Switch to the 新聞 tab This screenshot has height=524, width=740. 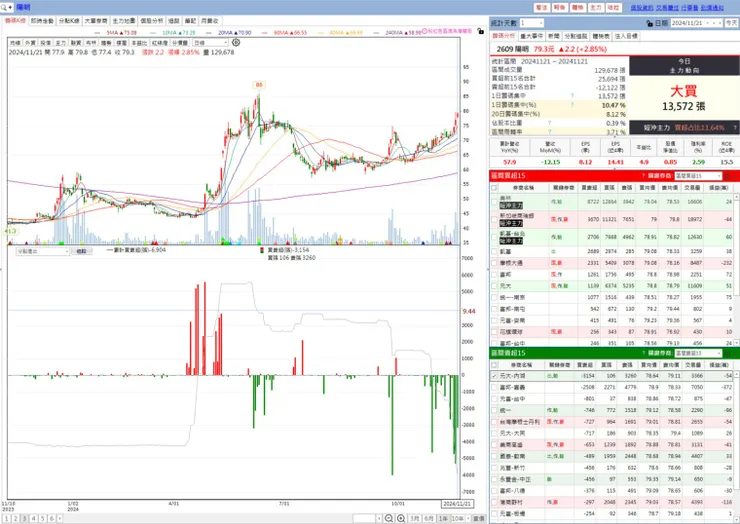point(554,36)
